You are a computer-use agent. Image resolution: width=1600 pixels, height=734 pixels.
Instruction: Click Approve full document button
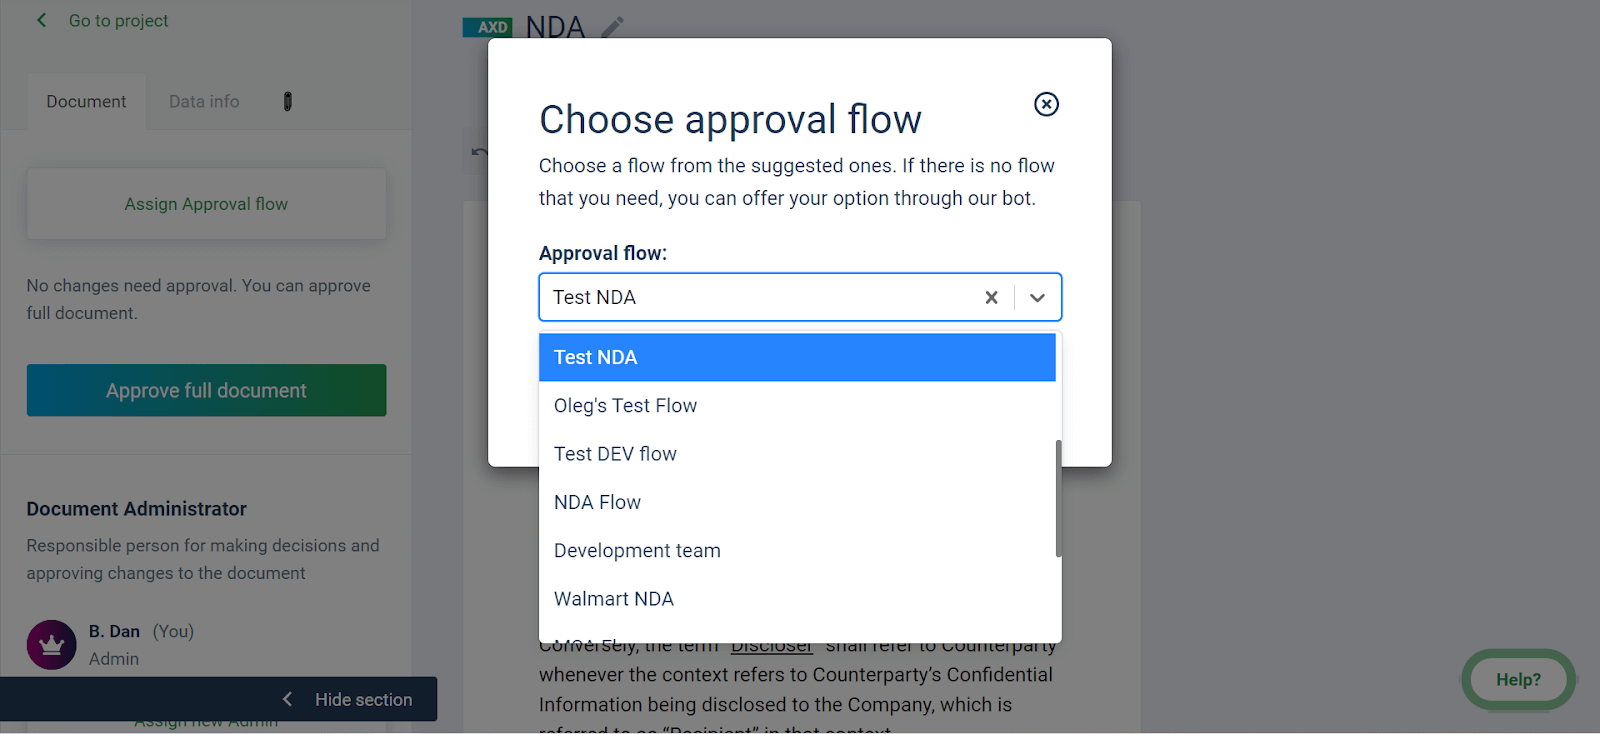click(x=206, y=390)
